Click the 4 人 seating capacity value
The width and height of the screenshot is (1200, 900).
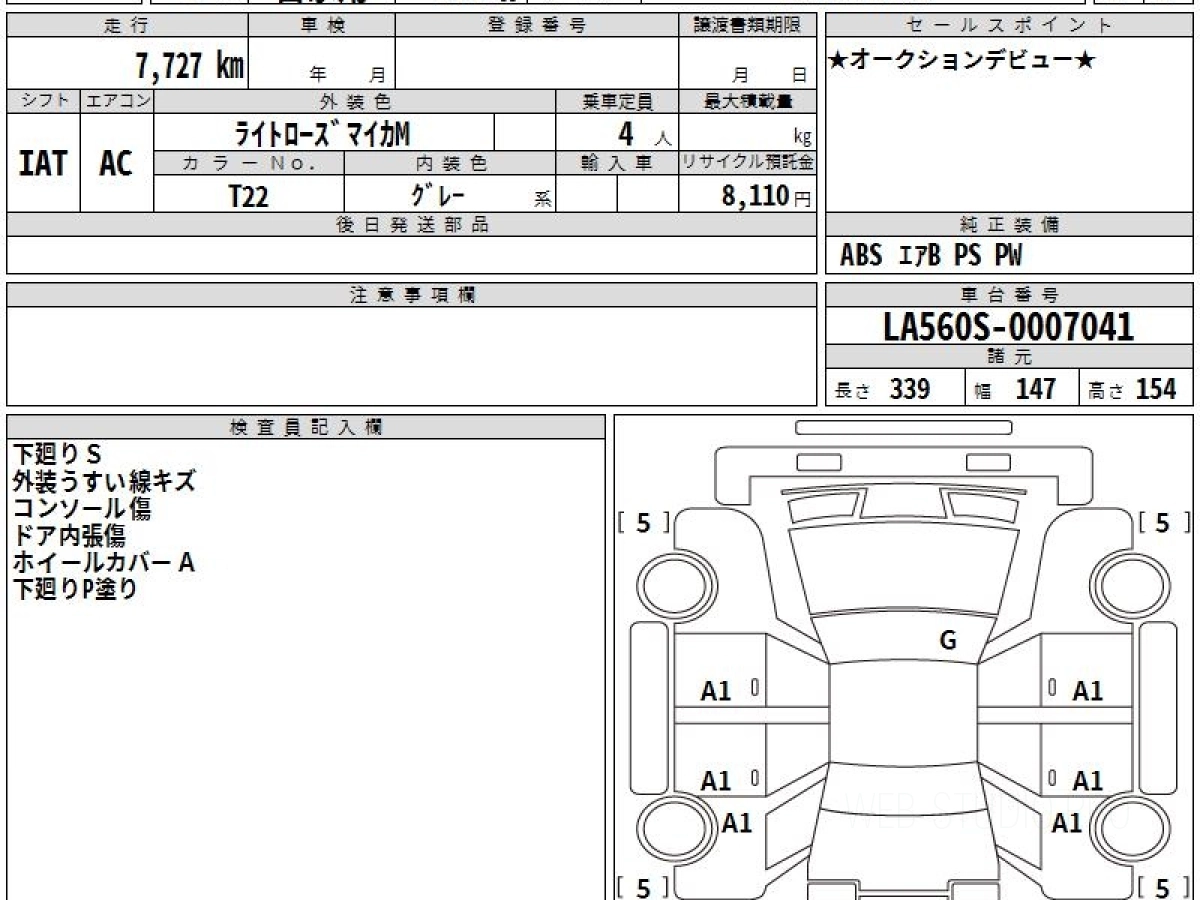[643, 133]
